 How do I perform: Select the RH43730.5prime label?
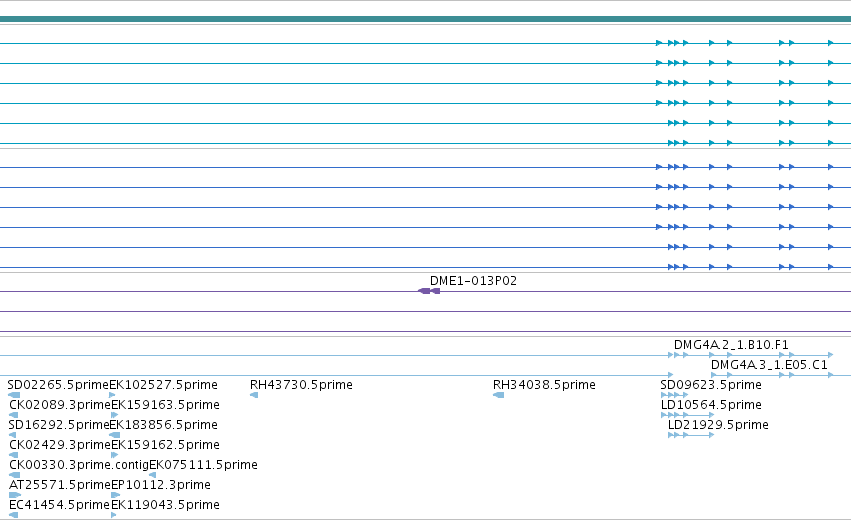coord(301,385)
